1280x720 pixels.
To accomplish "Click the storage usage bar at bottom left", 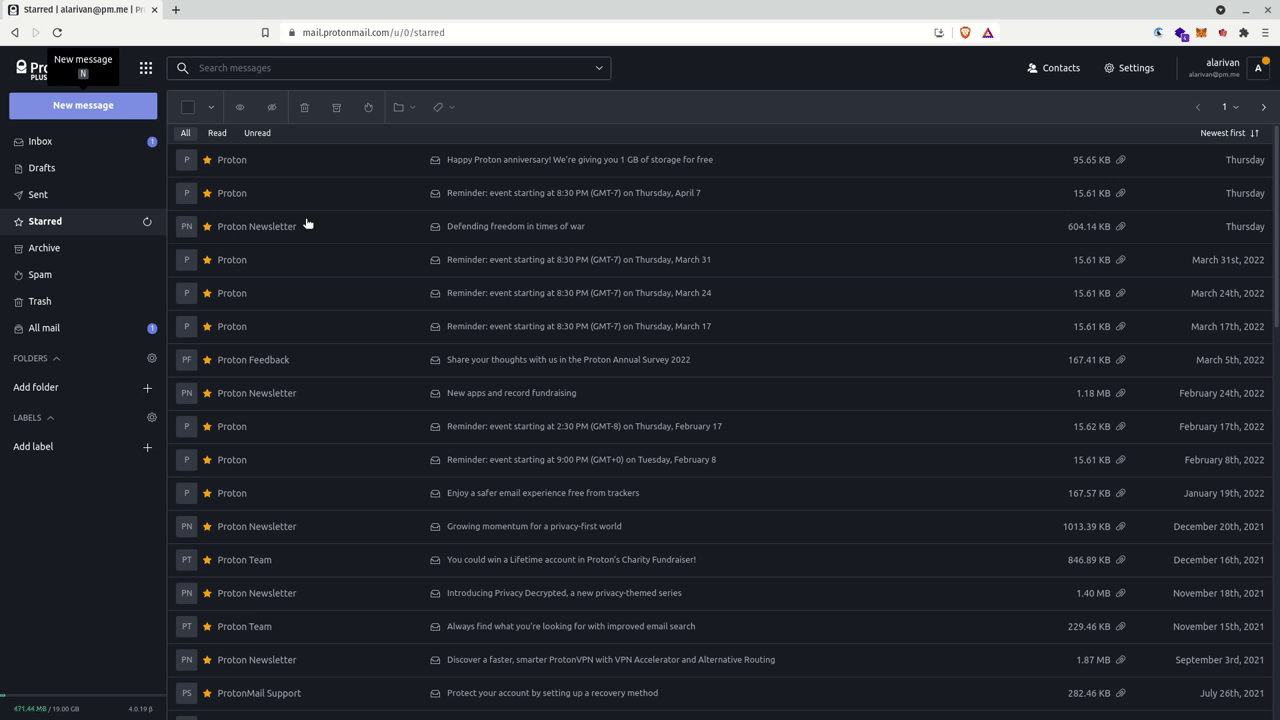I will click(46, 708).
